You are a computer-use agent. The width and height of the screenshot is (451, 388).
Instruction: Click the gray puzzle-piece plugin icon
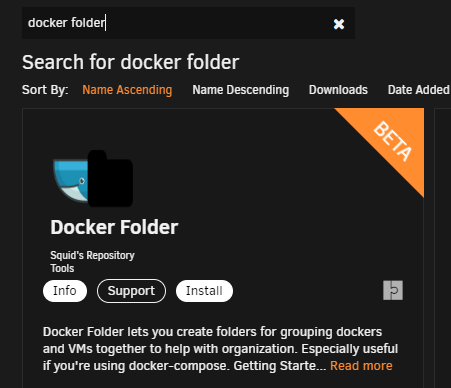[393, 290]
